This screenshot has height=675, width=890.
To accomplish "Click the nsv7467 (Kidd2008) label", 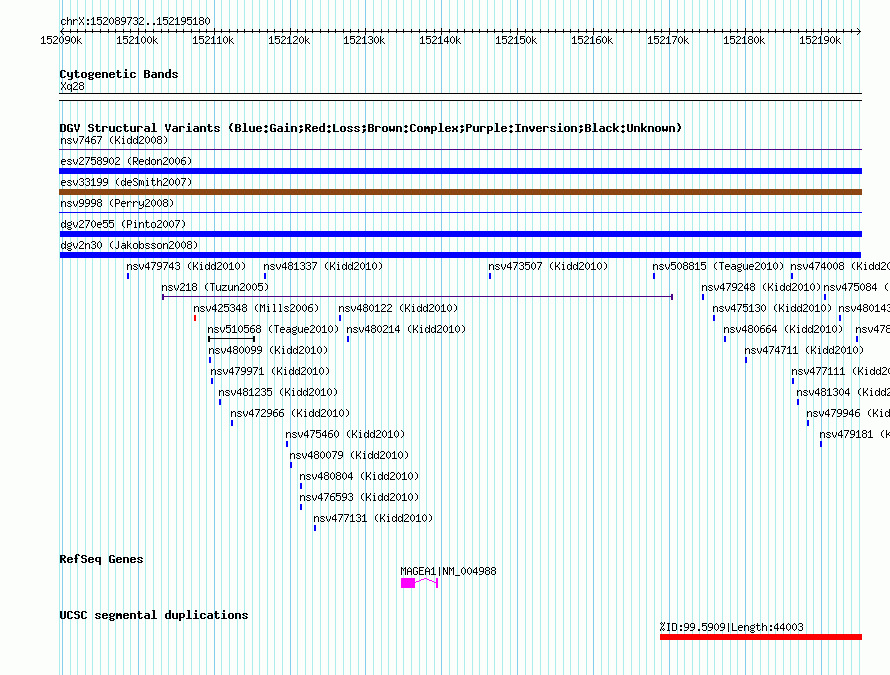I will 114,140.
